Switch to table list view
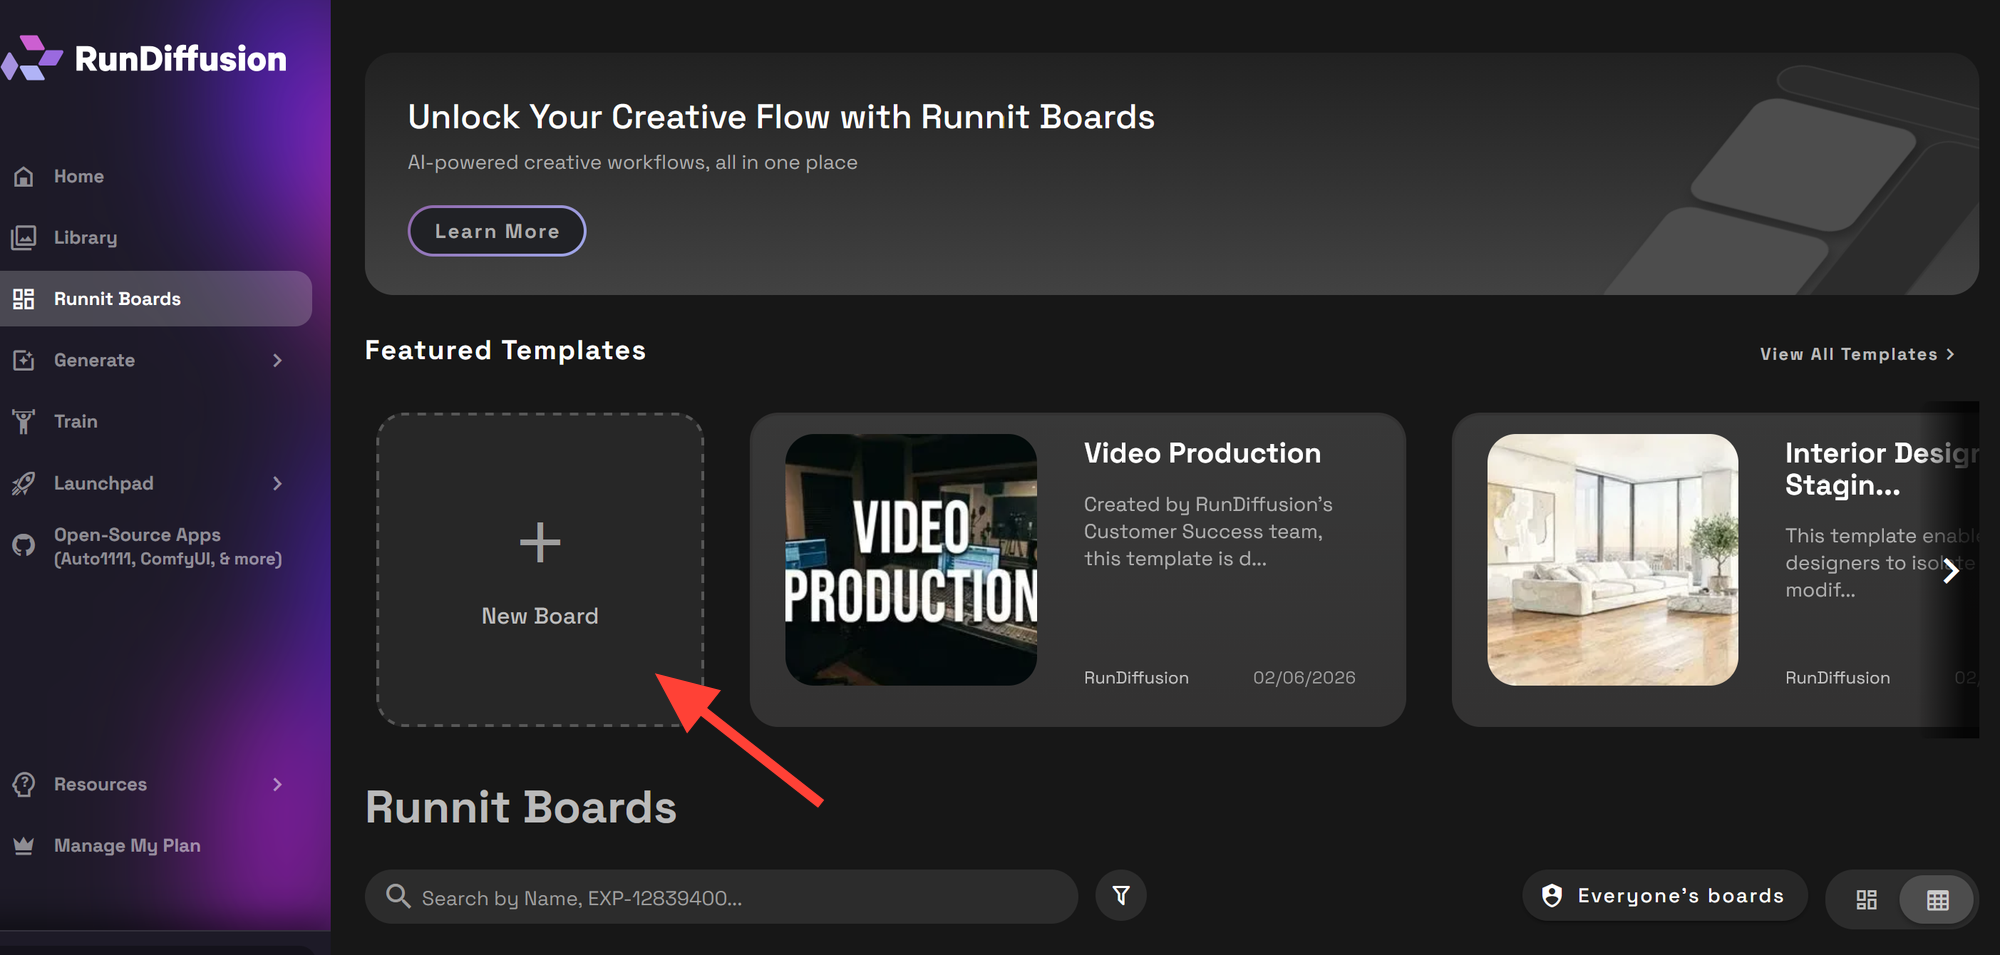The height and width of the screenshot is (955, 2000). point(1938,899)
